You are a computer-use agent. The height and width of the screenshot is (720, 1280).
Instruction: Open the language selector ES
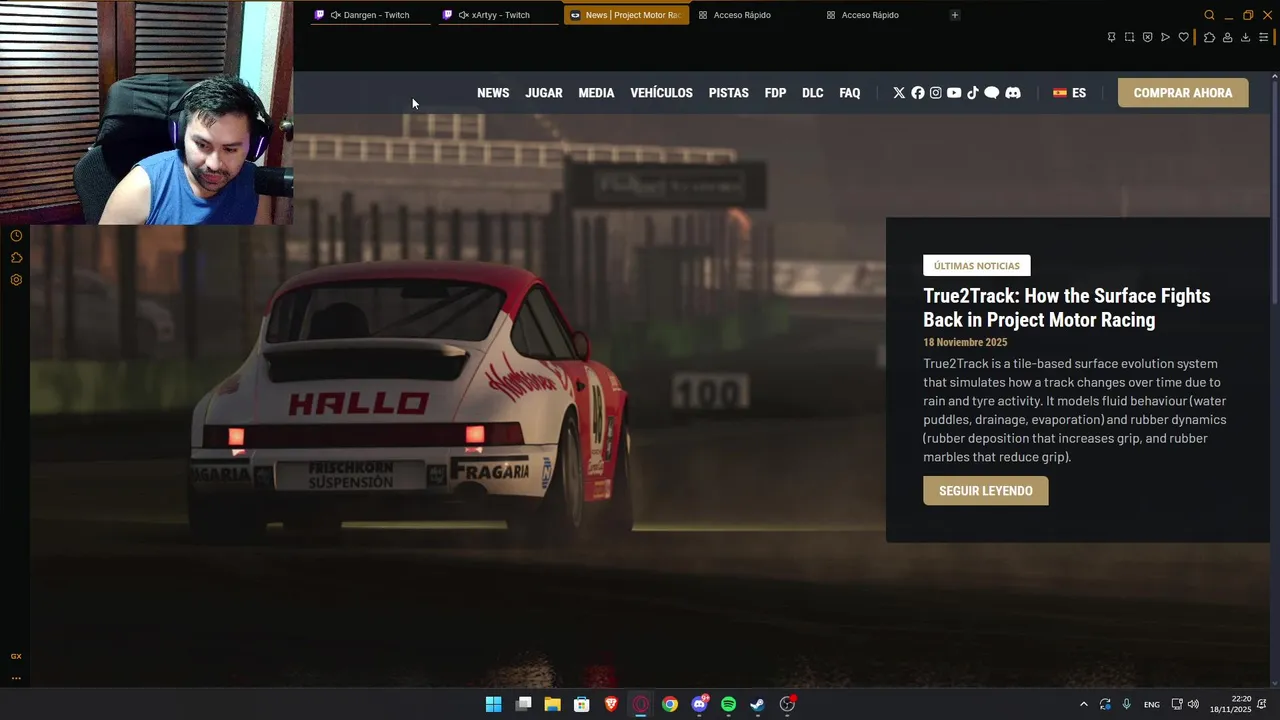1069,93
